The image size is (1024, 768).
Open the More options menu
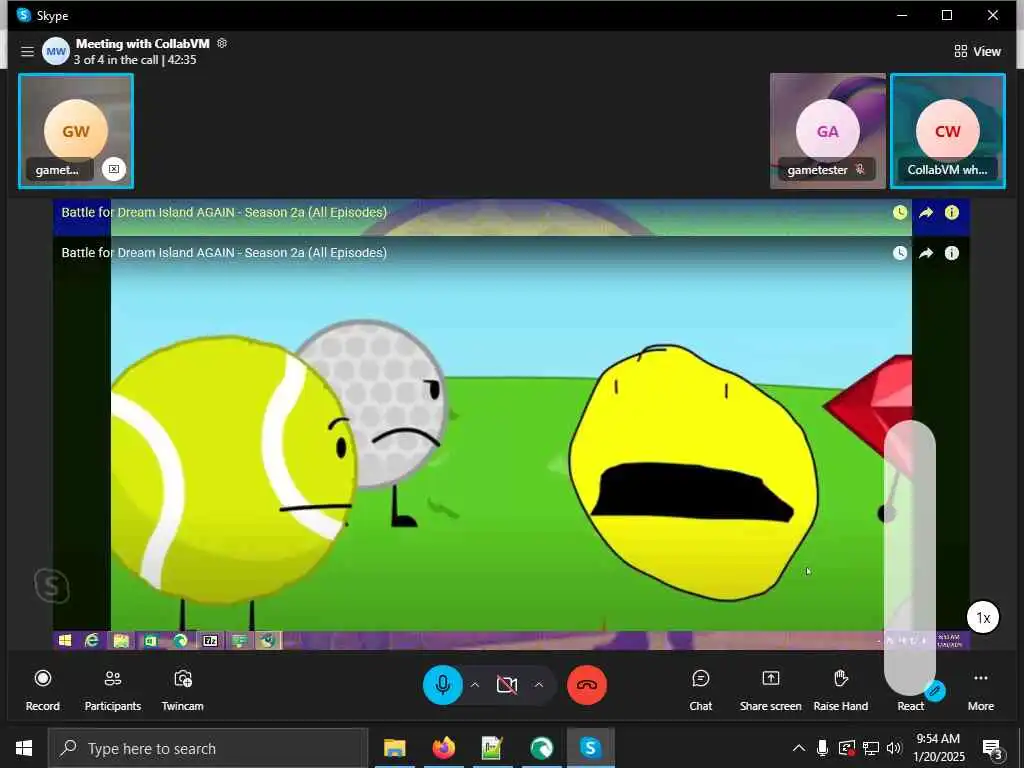[x=980, y=689]
